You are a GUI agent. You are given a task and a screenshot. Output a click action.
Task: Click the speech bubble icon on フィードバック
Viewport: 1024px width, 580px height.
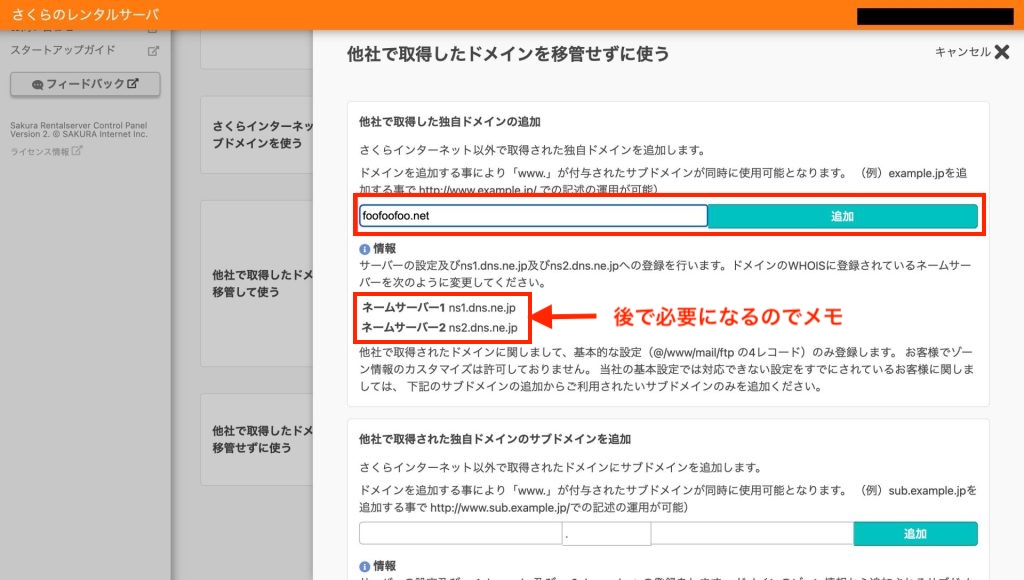[38, 85]
